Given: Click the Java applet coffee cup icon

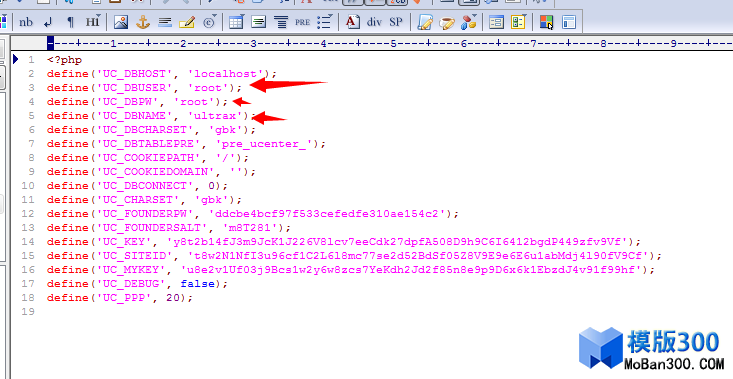Looking at the screenshot, I should pyautogui.click(x=447, y=22).
